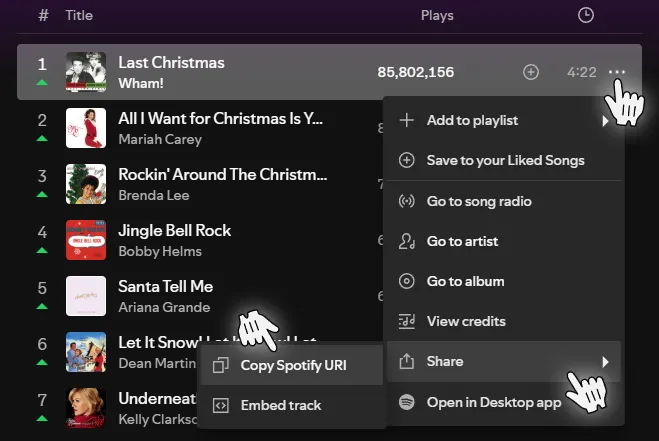The height and width of the screenshot is (441, 659).
Task: Choose Copy Spotify URI option
Action: tap(293, 365)
